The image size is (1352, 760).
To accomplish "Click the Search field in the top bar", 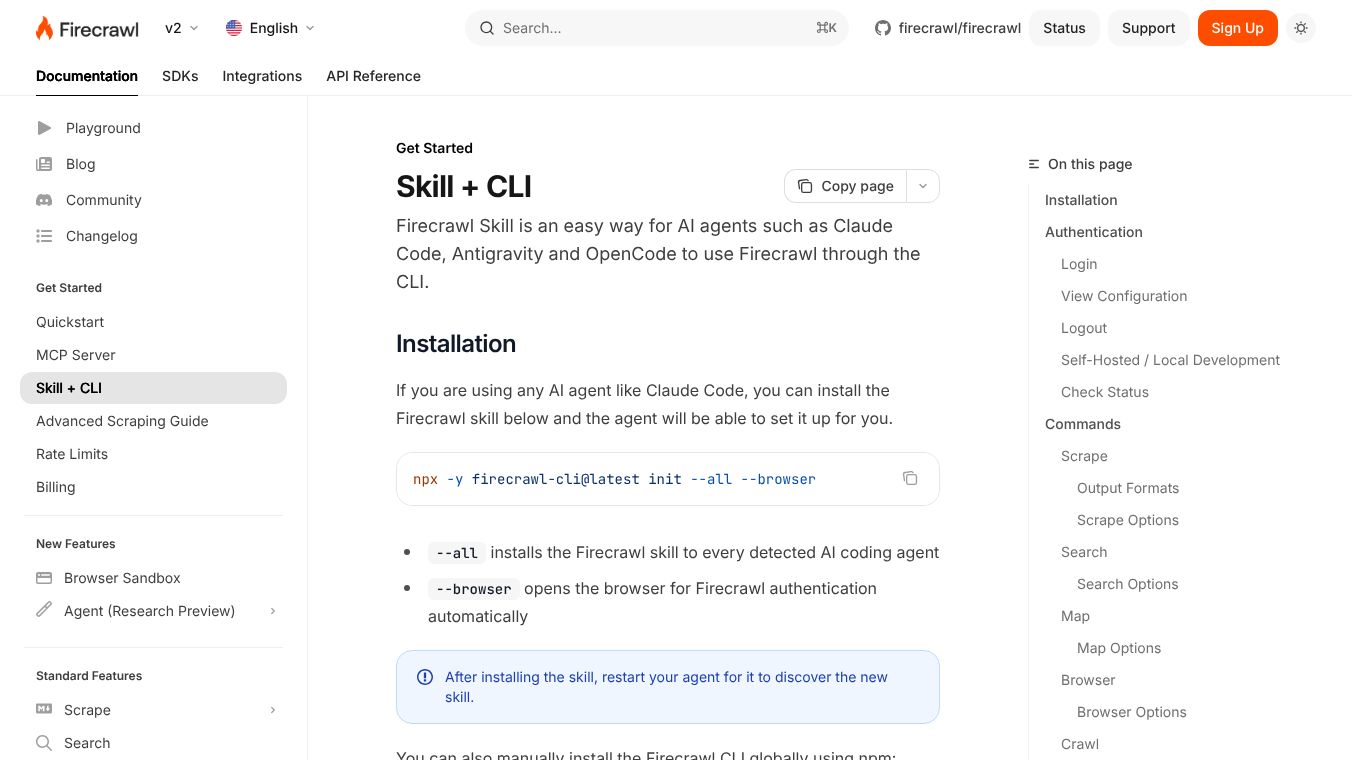I will [x=656, y=28].
